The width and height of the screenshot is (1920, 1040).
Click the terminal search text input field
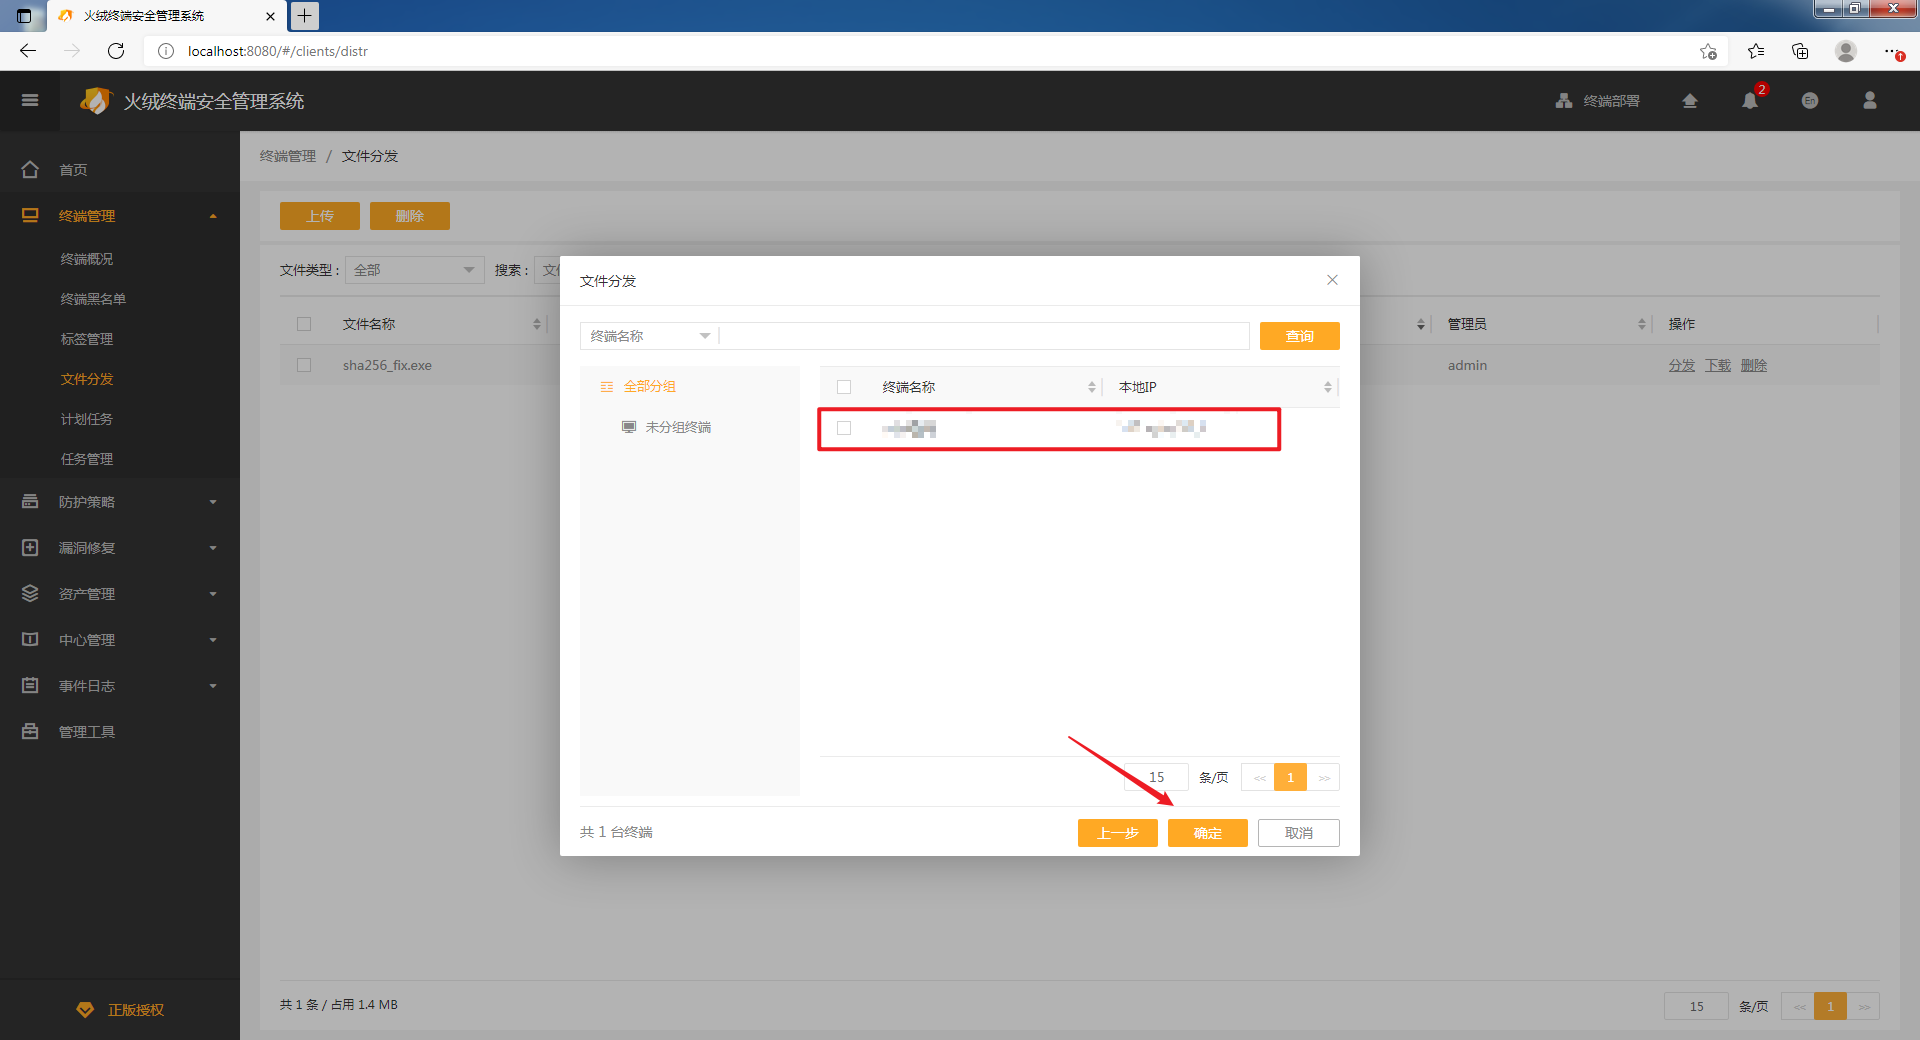pos(984,336)
